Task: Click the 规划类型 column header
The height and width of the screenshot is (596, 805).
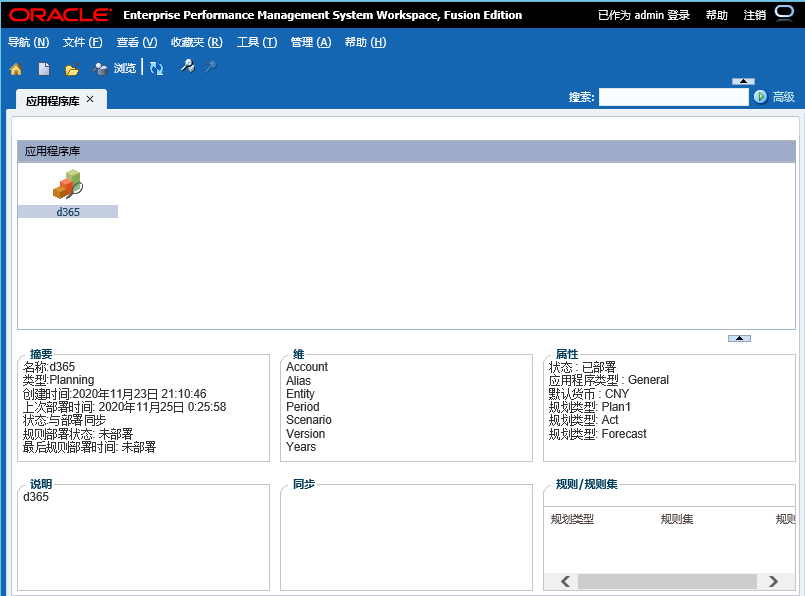Action: tap(572, 519)
